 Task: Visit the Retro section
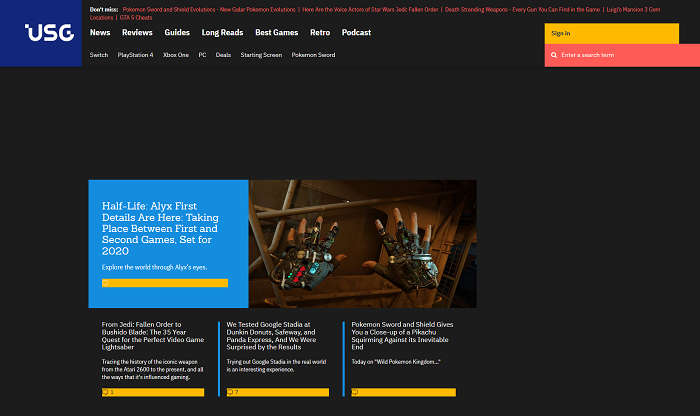(x=320, y=33)
